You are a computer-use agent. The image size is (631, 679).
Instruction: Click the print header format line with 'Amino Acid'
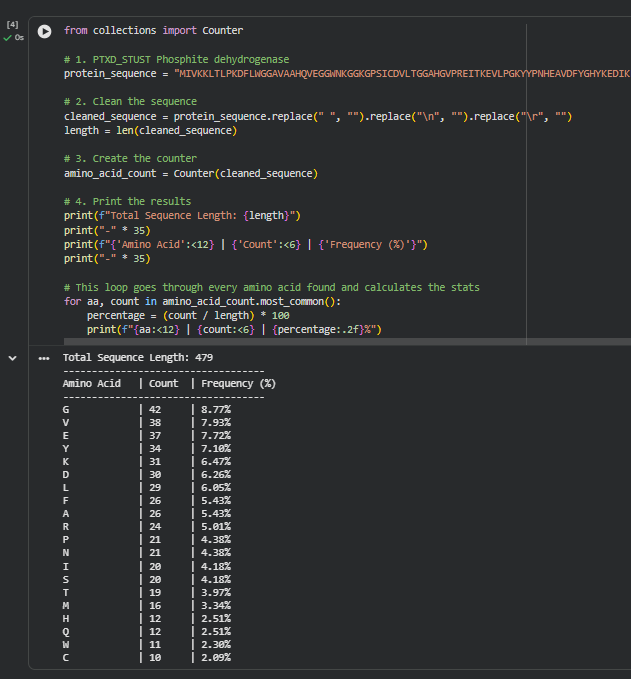pos(246,245)
